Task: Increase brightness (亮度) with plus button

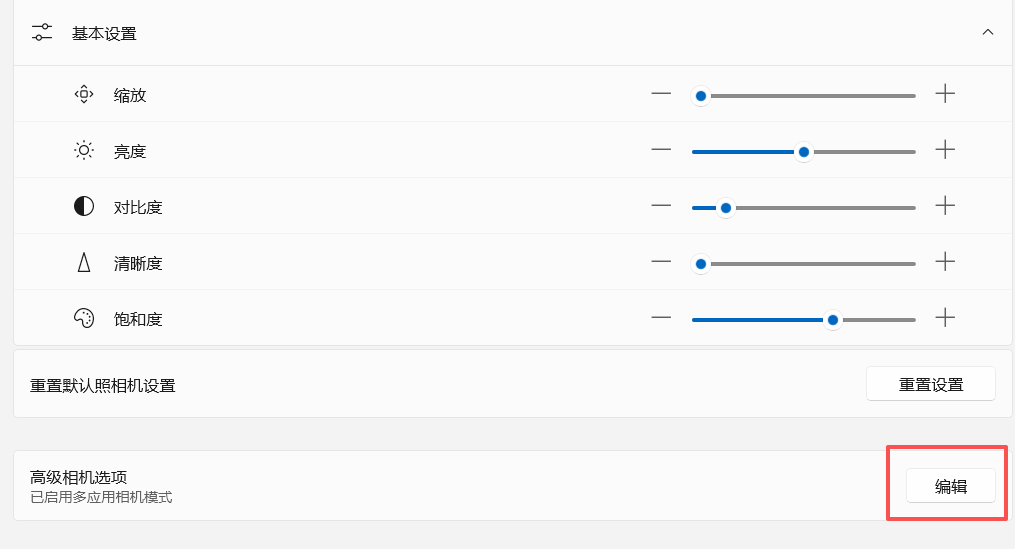Action: point(945,150)
